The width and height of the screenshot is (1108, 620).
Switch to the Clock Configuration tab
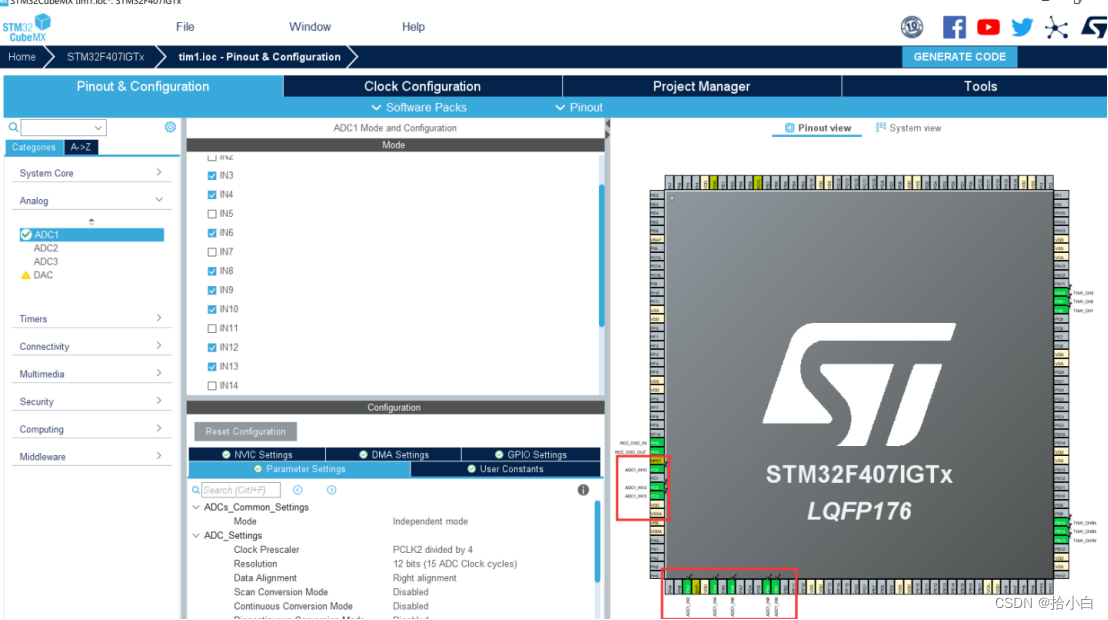point(423,86)
